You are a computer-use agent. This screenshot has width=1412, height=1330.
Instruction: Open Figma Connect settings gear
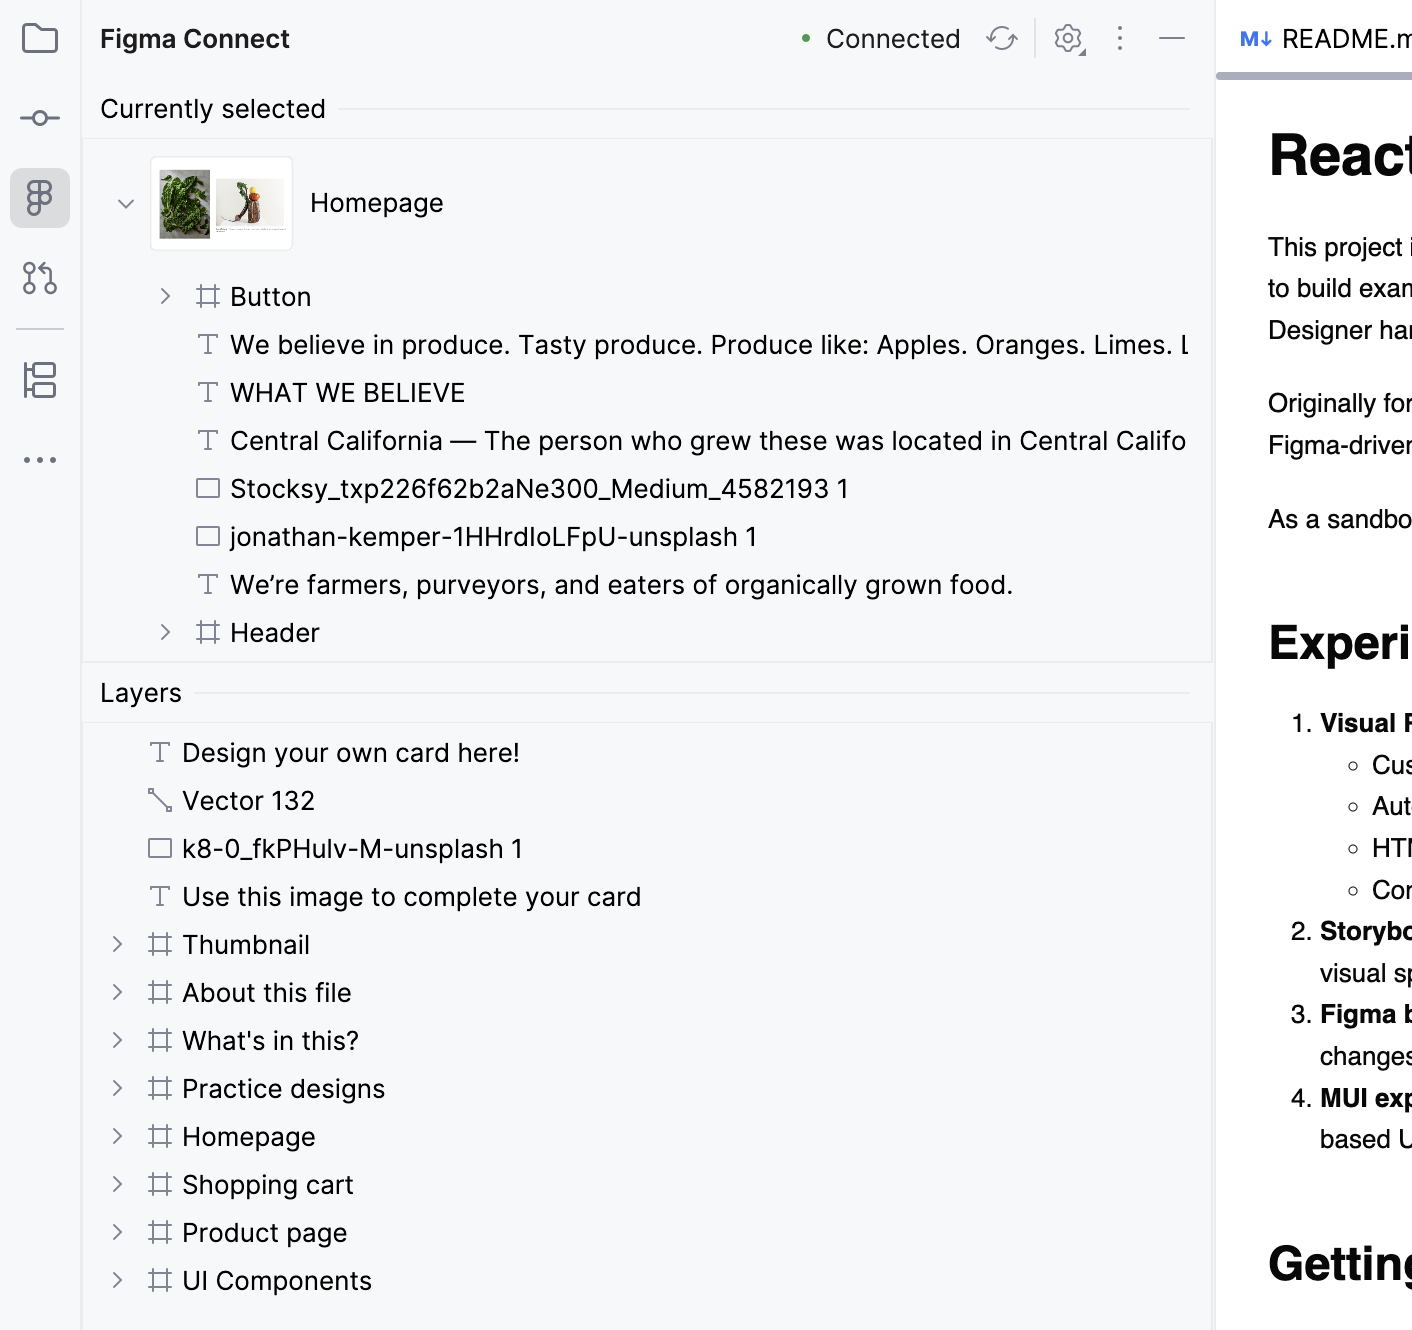[x=1069, y=39]
